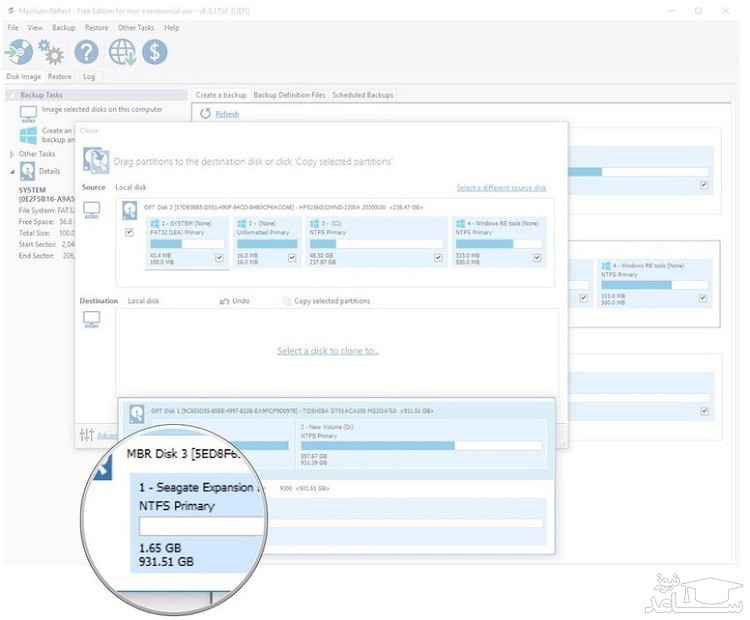750x620 pixels.
Task: Select the New Volume (D:) usage bar
Action: (421, 446)
